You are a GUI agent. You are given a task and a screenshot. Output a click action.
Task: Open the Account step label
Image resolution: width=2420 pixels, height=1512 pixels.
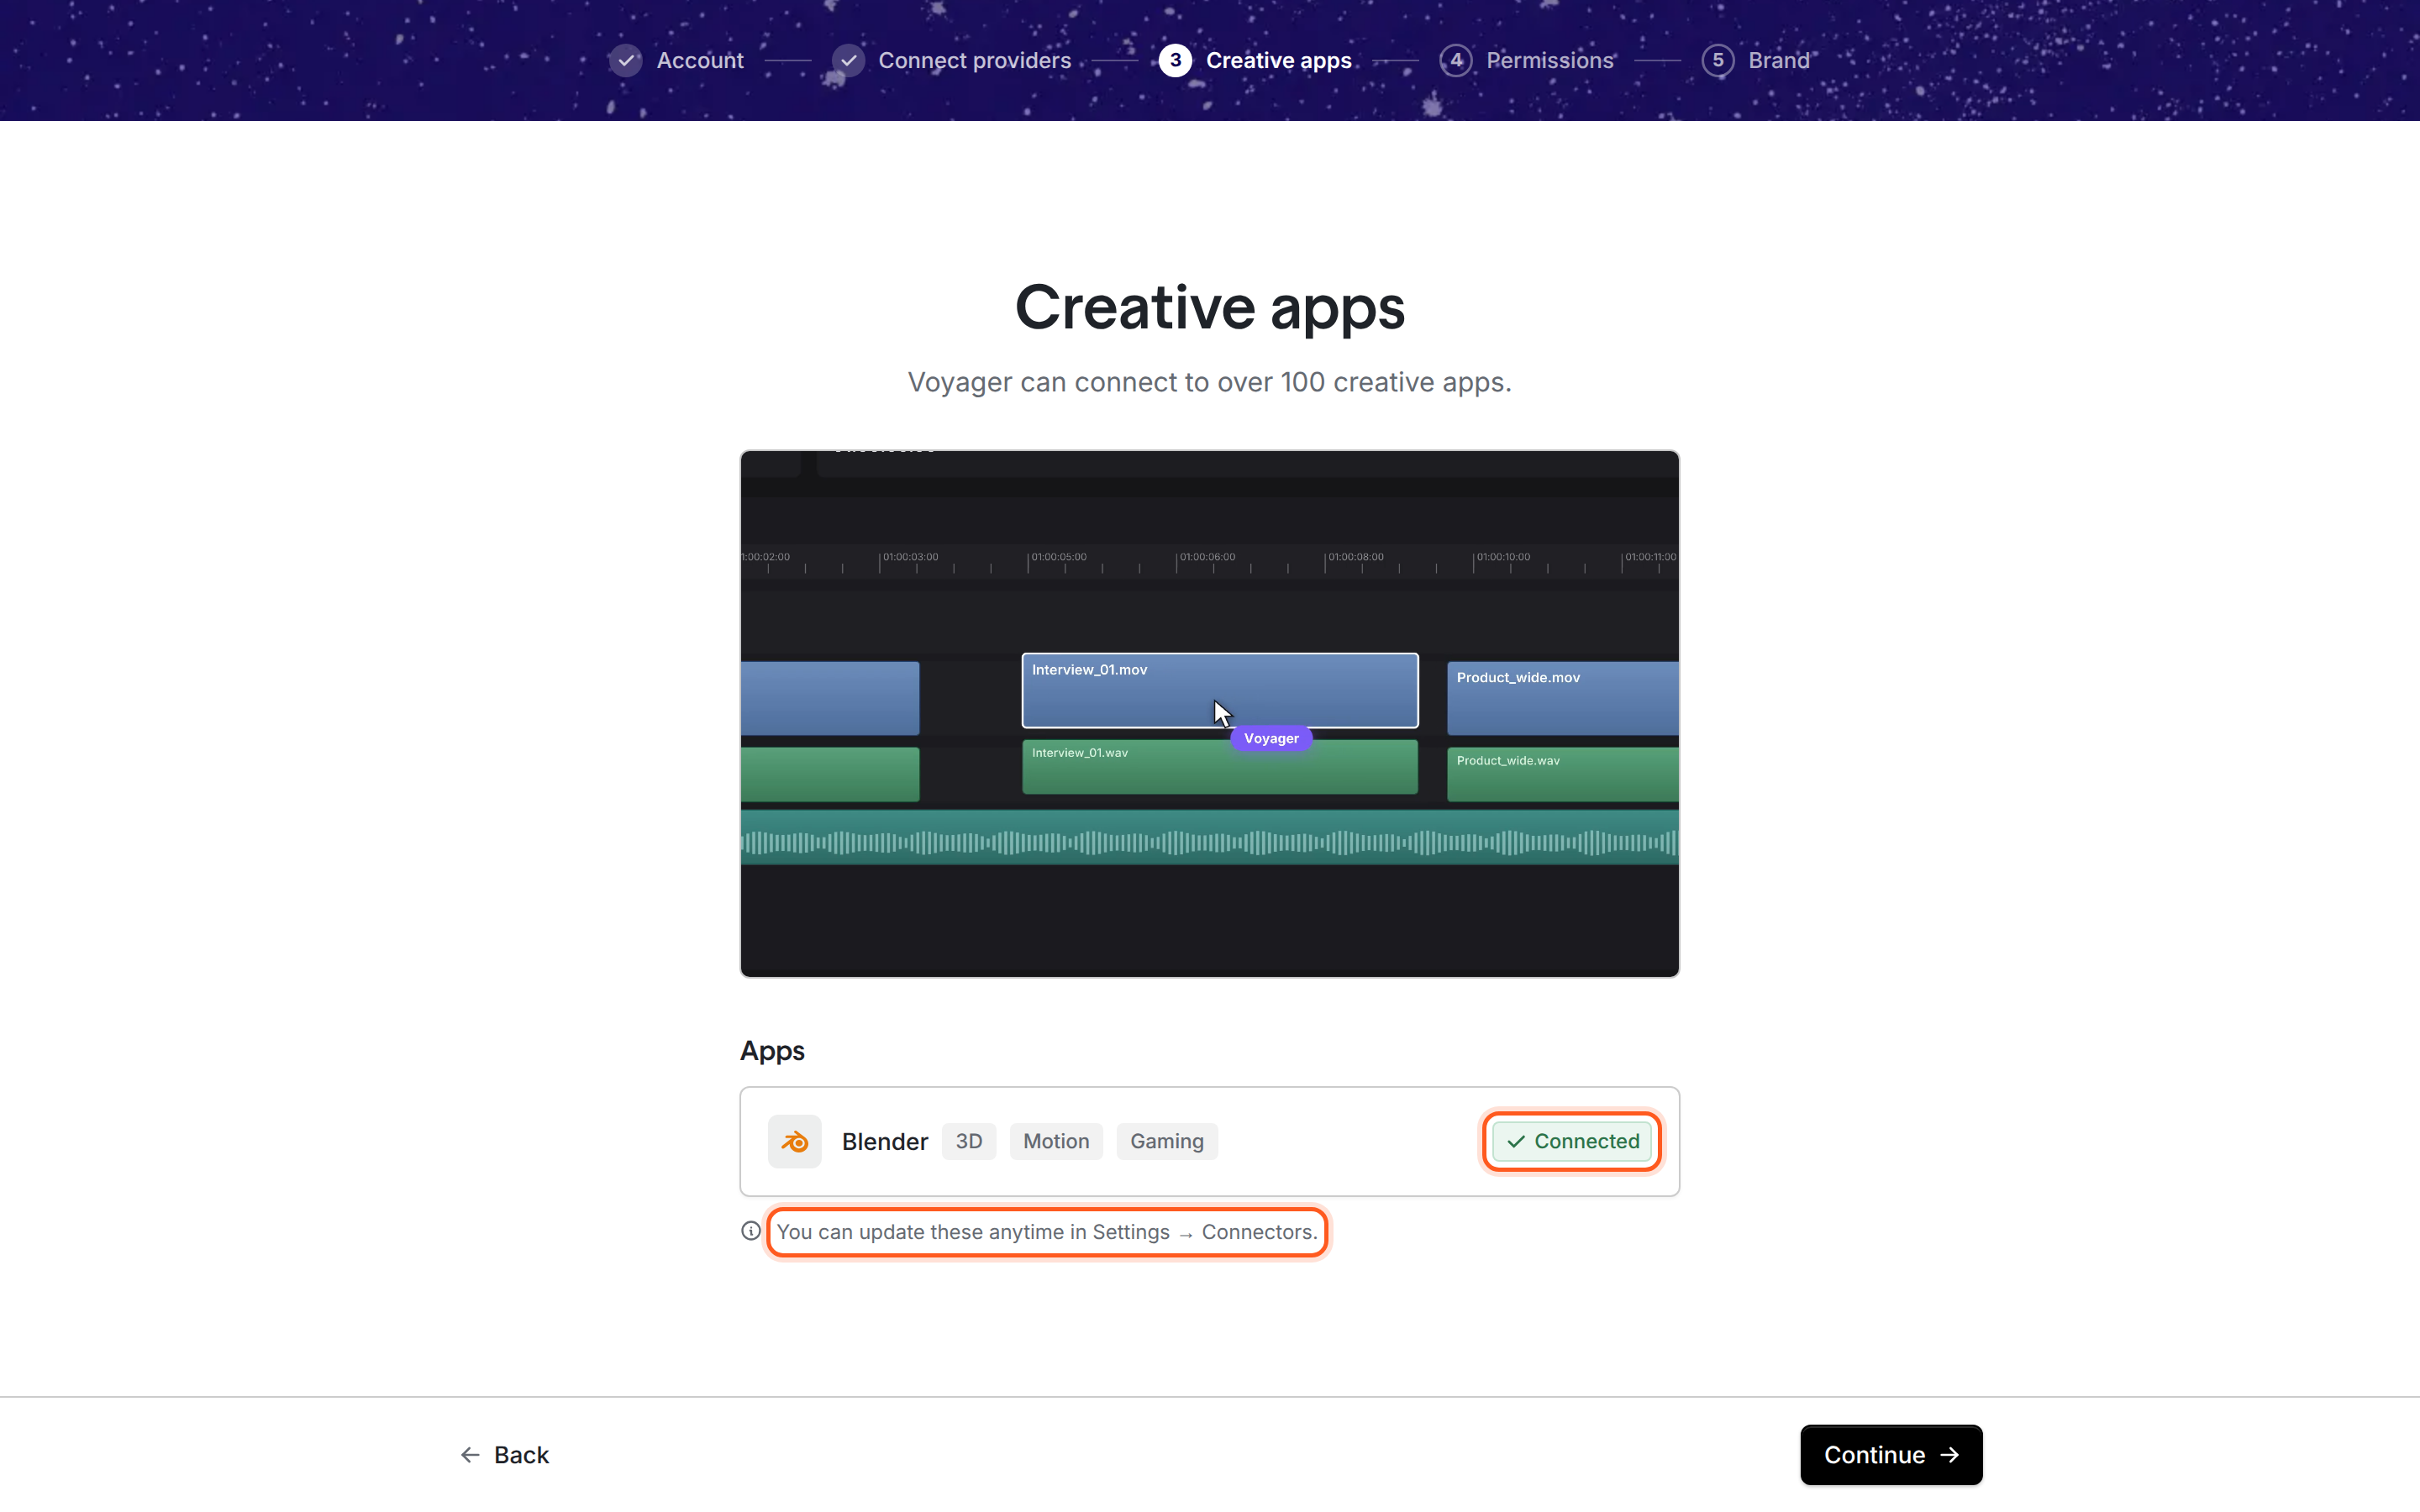(700, 60)
